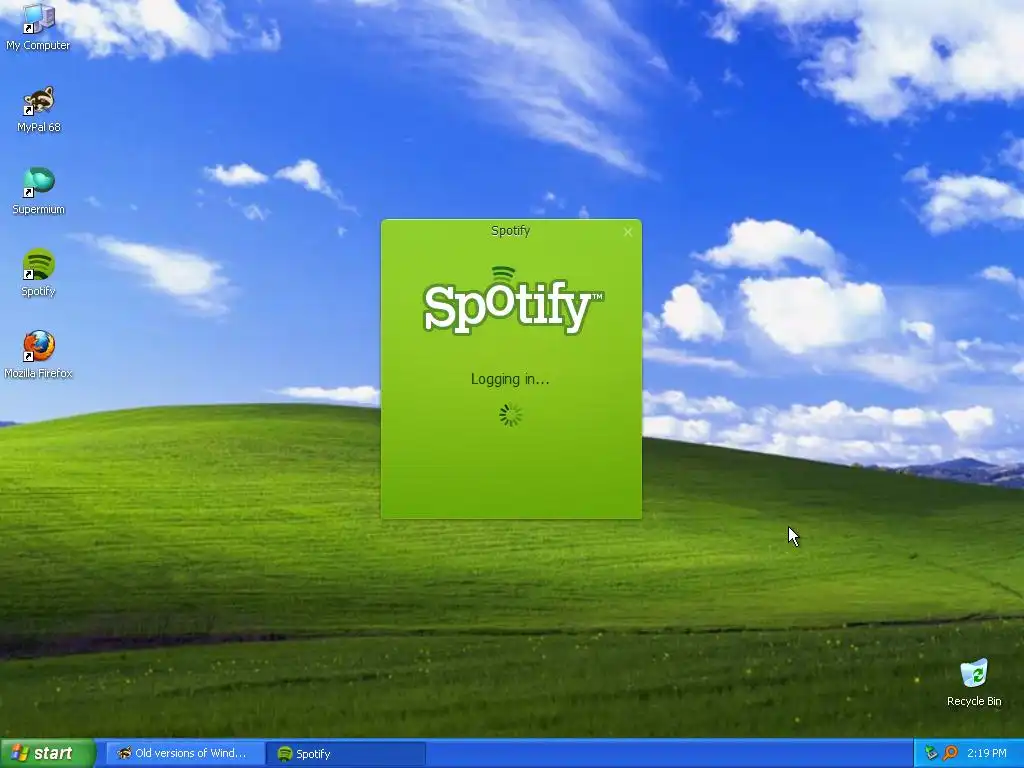
Task: Select the MyPal 68 browser shortcut
Action: pos(38,109)
